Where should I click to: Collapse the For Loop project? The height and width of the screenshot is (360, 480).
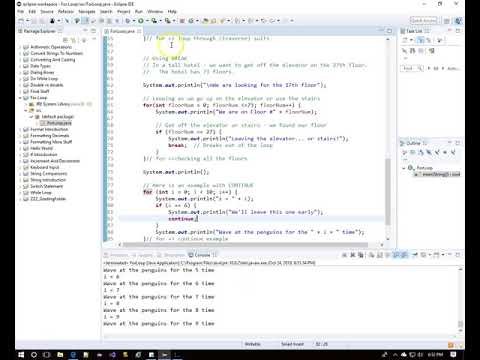tap(20, 98)
